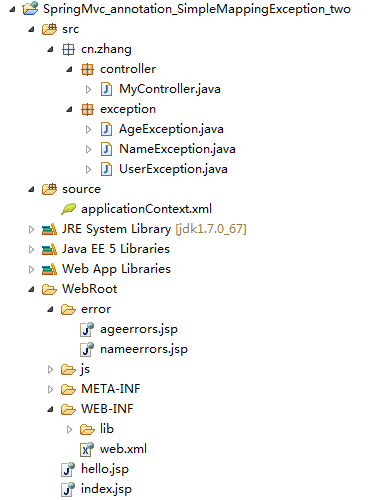Click the exception package icon
Screen dimensions: 372x500
pyautogui.click(x=87, y=109)
